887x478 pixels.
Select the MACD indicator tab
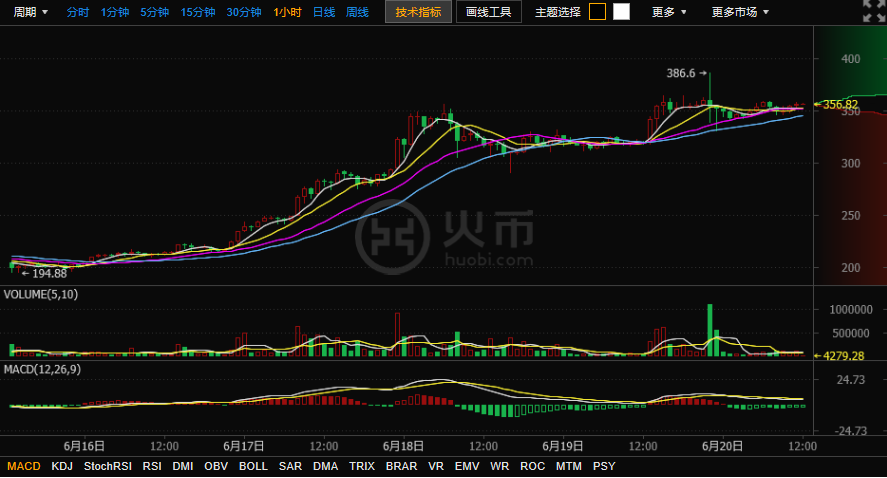tap(24, 466)
